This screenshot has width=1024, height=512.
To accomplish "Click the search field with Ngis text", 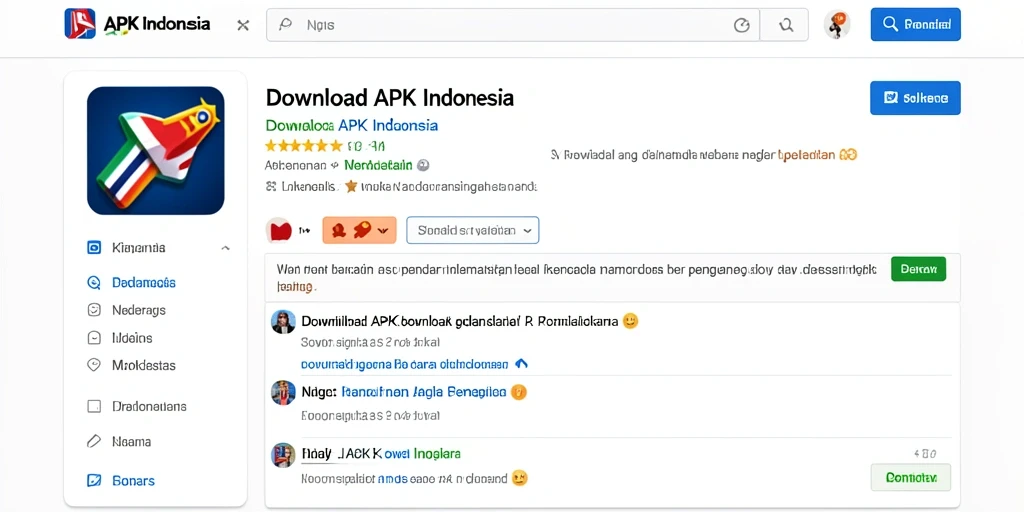I will pos(513,25).
